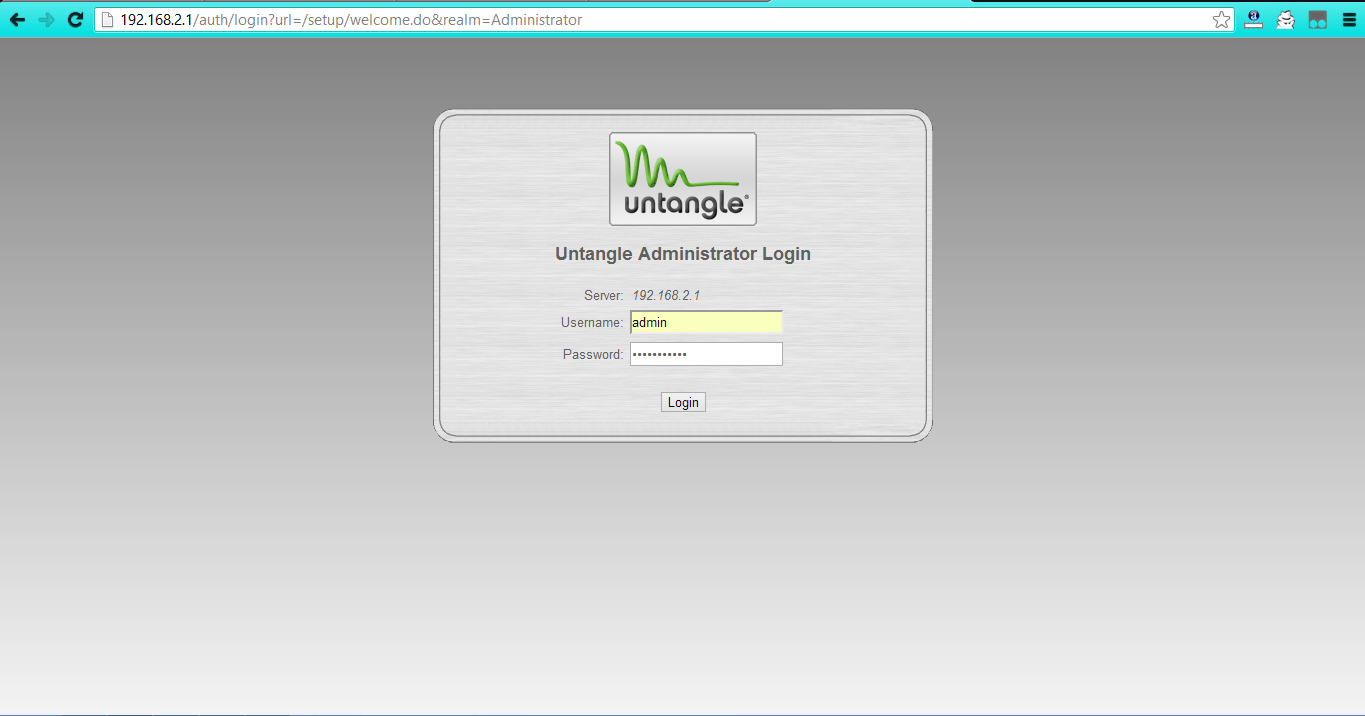The height and width of the screenshot is (716, 1365).
Task: Click the Username field containing admin
Action: 706,322
